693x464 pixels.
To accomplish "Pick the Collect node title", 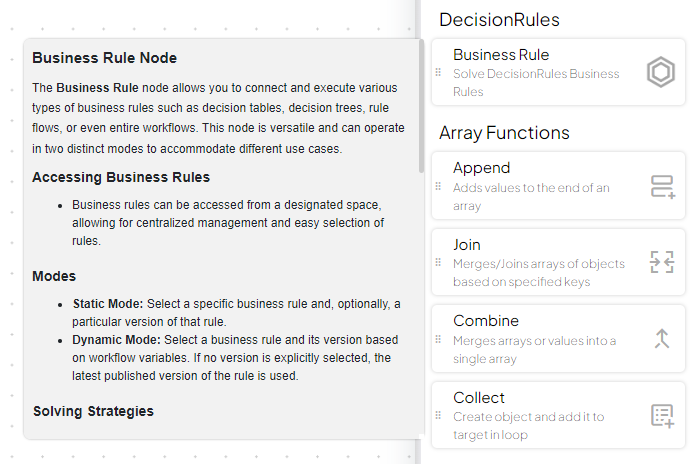I will click(x=479, y=398).
